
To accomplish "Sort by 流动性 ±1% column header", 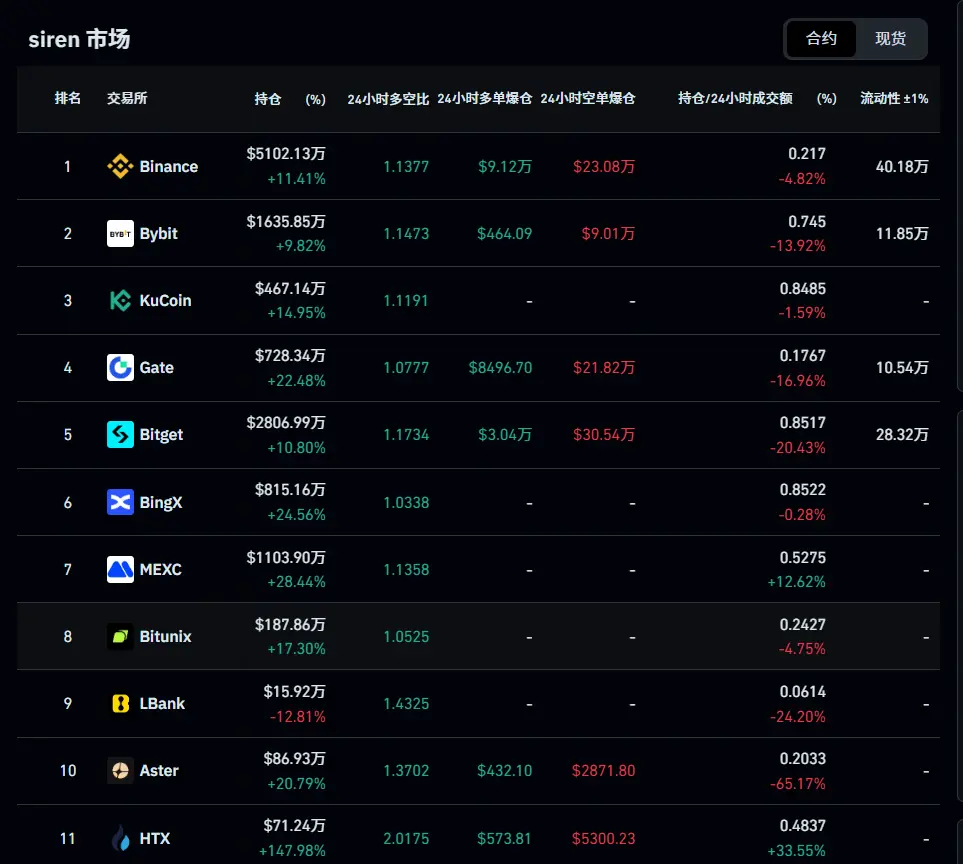I will pyautogui.click(x=894, y=98).
